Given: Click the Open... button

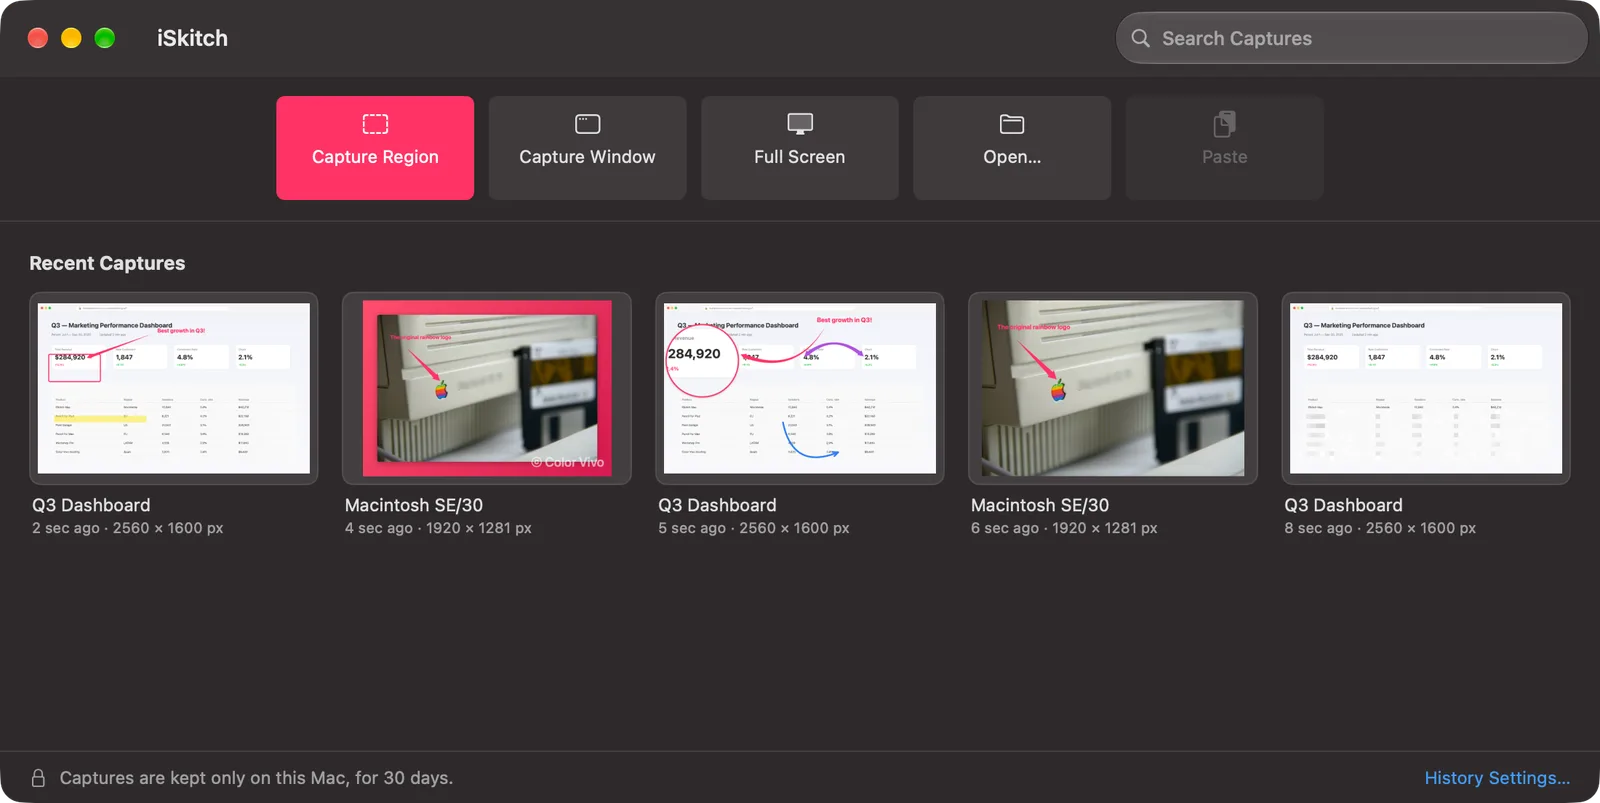Looking at the screenshot, I should point(1012,148).
